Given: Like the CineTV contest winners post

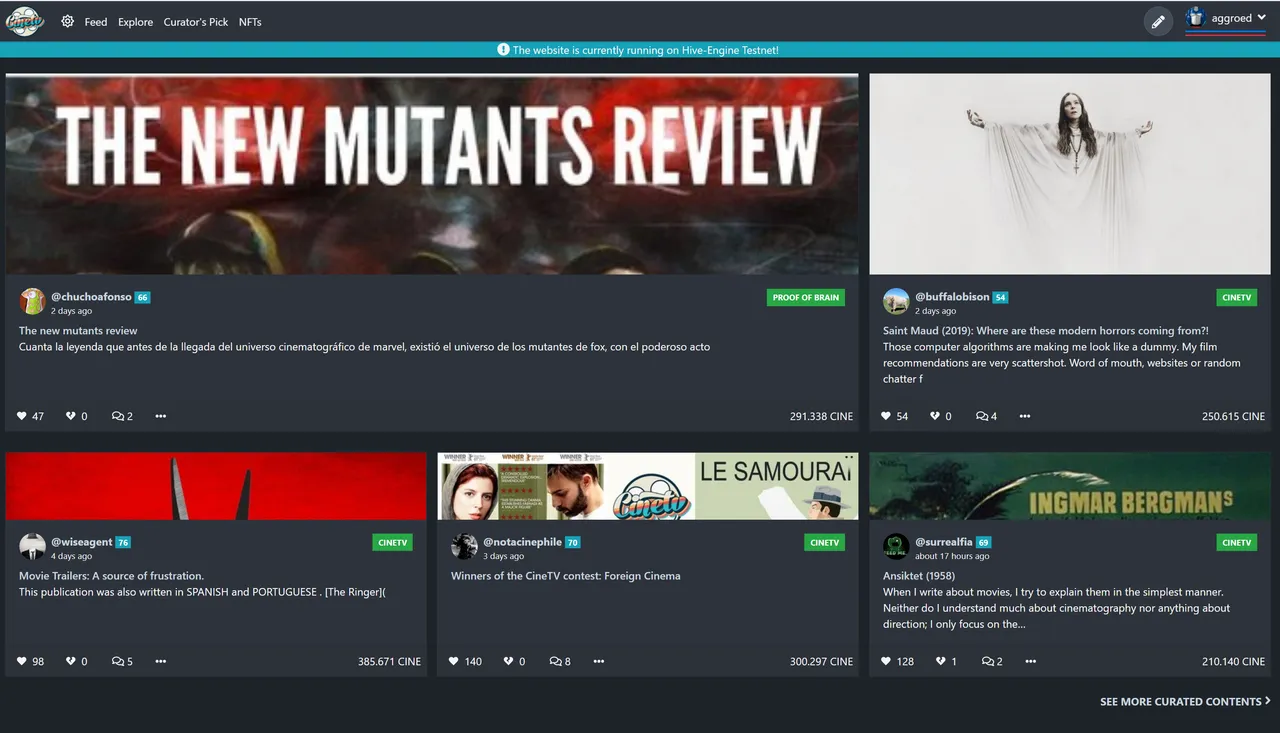Looking at the screenshot, I should click(x=455, y=661).
